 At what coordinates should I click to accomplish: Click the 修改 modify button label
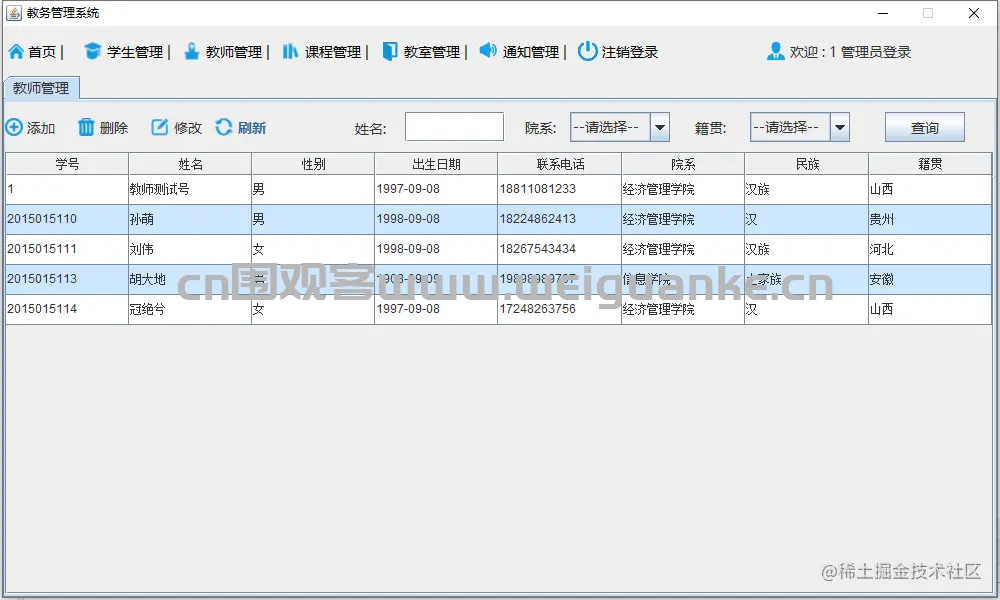[188, 128]
